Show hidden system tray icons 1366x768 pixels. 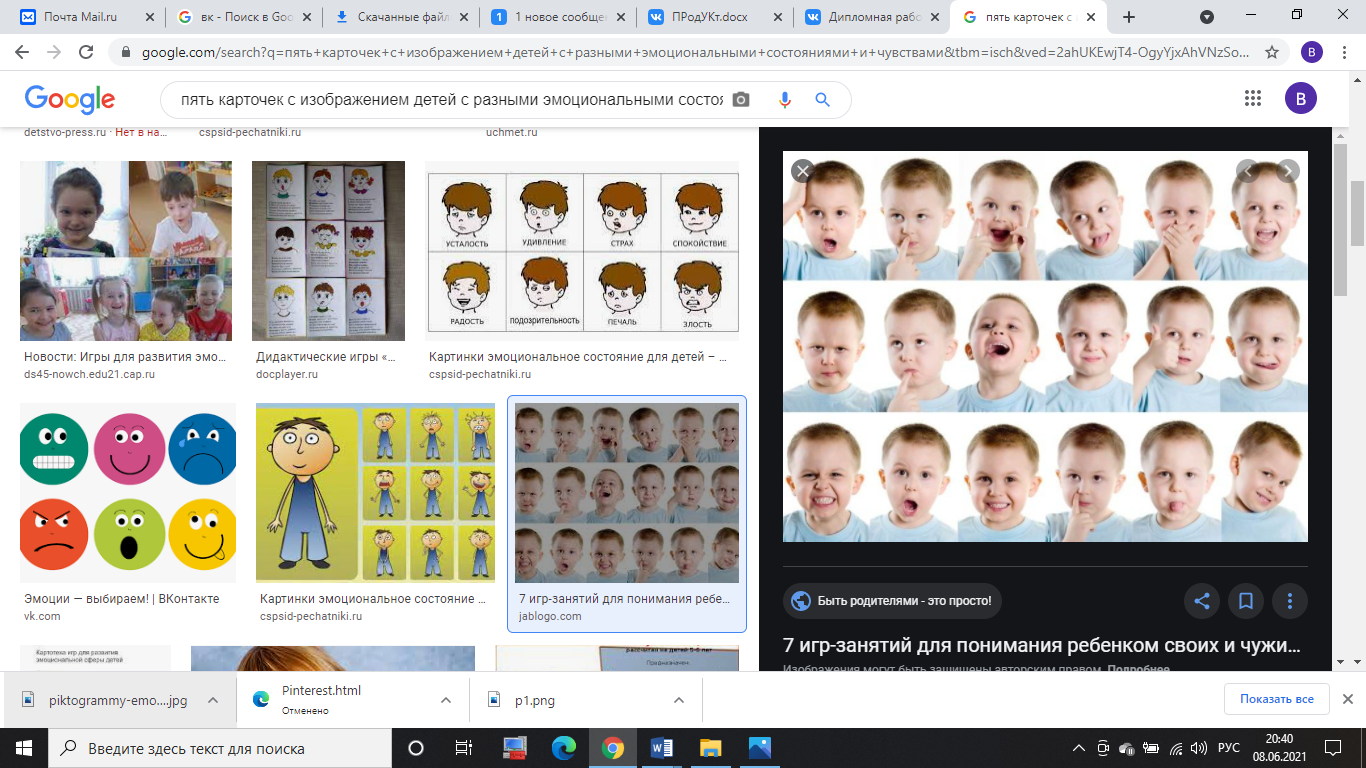click(1078, 748)
